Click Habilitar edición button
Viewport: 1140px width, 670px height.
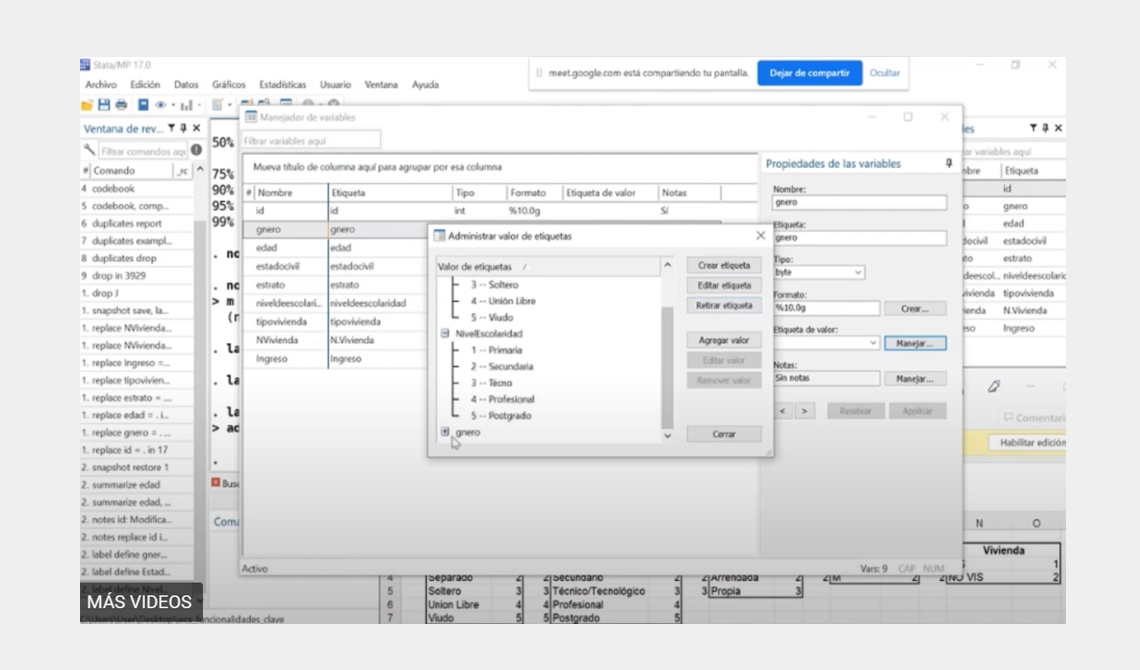(x=1029, y=443)
